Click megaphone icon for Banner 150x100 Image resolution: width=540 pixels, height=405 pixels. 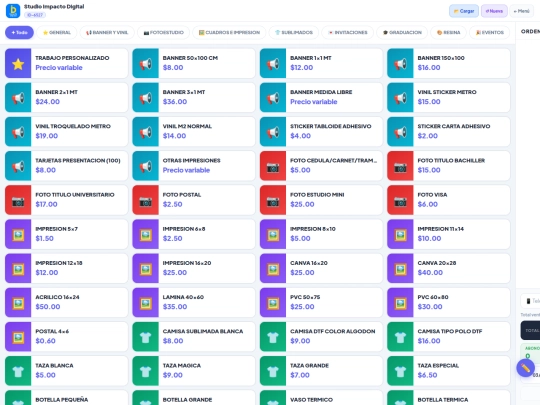pyautogui.click(x=400, y=63)
